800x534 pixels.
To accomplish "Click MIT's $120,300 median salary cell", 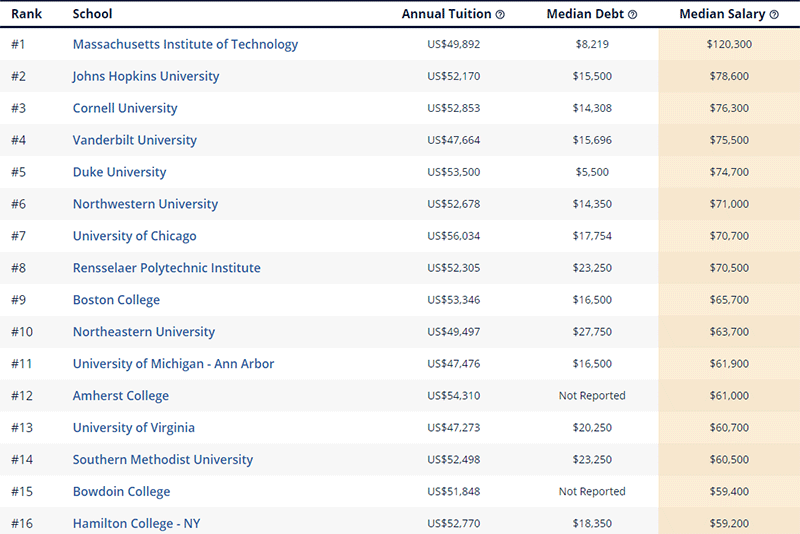I will click(x=729, y=44).
